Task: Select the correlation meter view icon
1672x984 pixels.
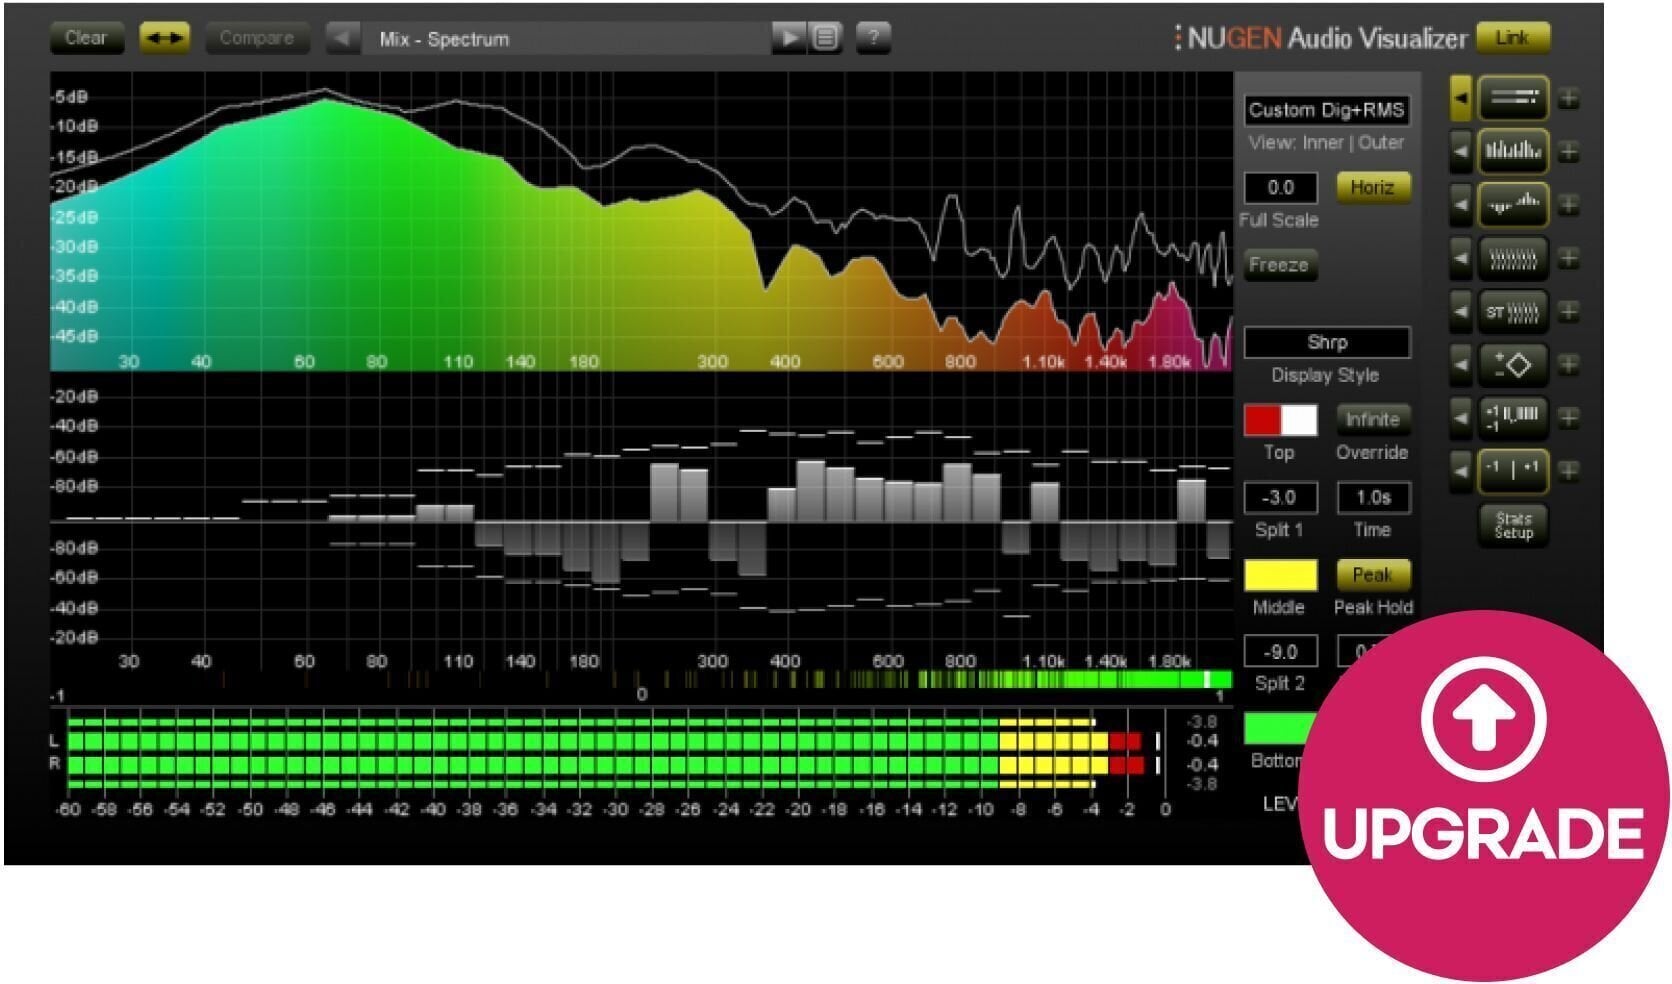Action: 1513,417
